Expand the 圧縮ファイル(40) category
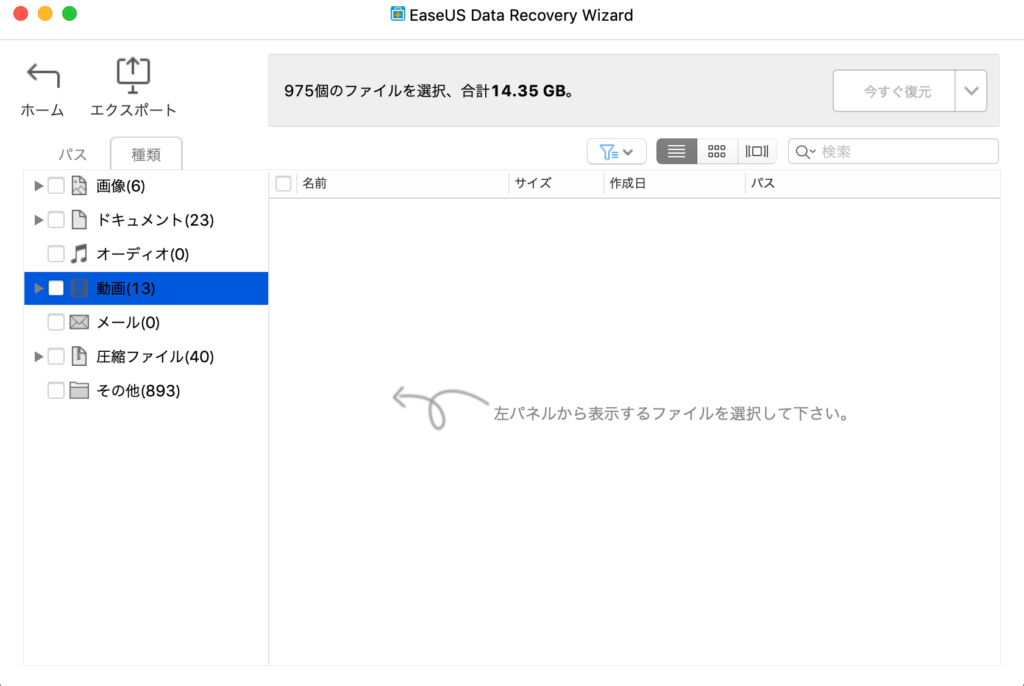 click(39, 357)
